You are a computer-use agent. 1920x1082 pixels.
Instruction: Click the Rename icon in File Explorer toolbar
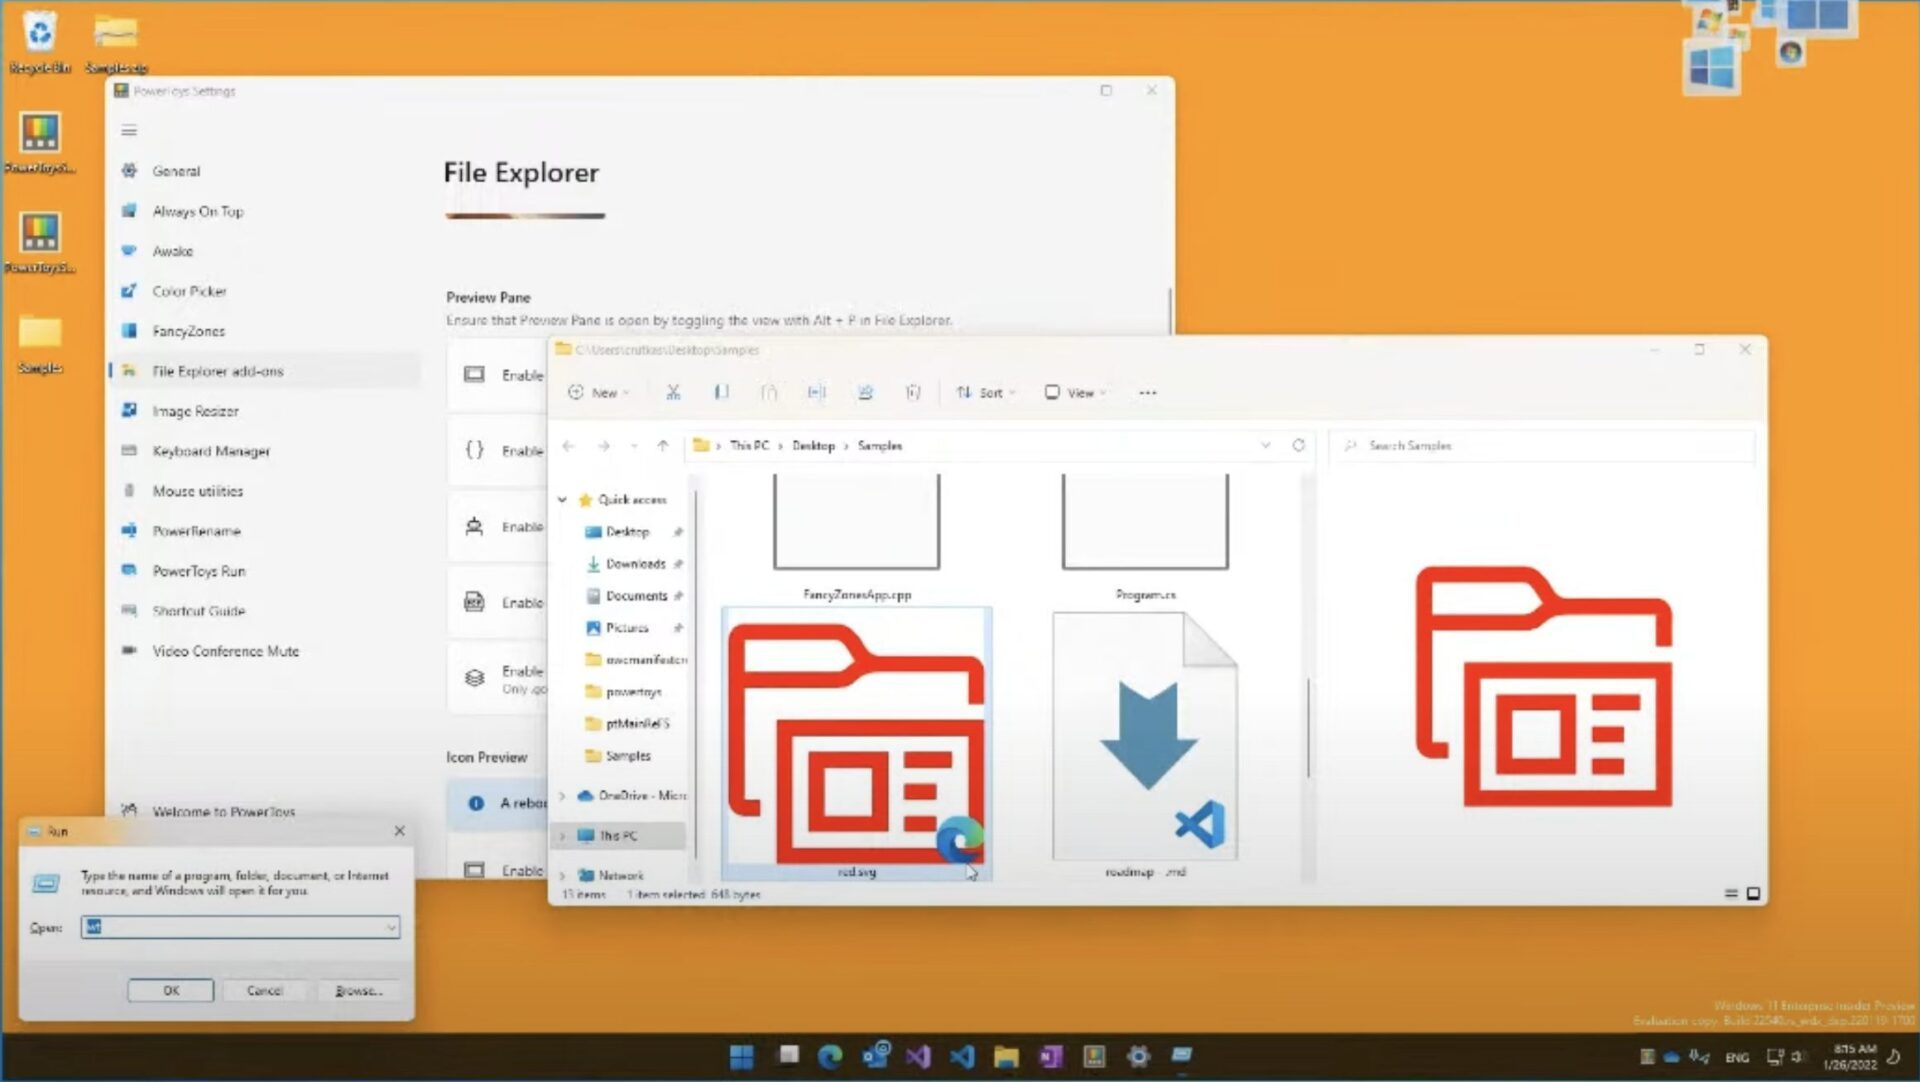pos(816,393)
